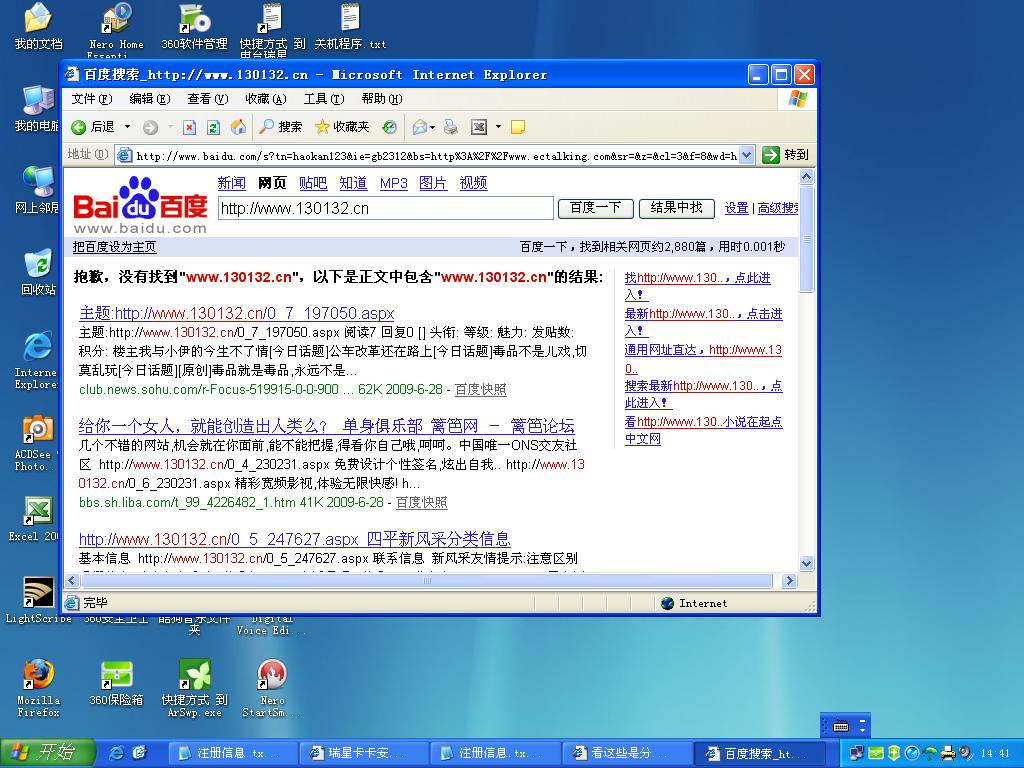Click the sidebar ad 小说在起点中文网

point(704,430)
